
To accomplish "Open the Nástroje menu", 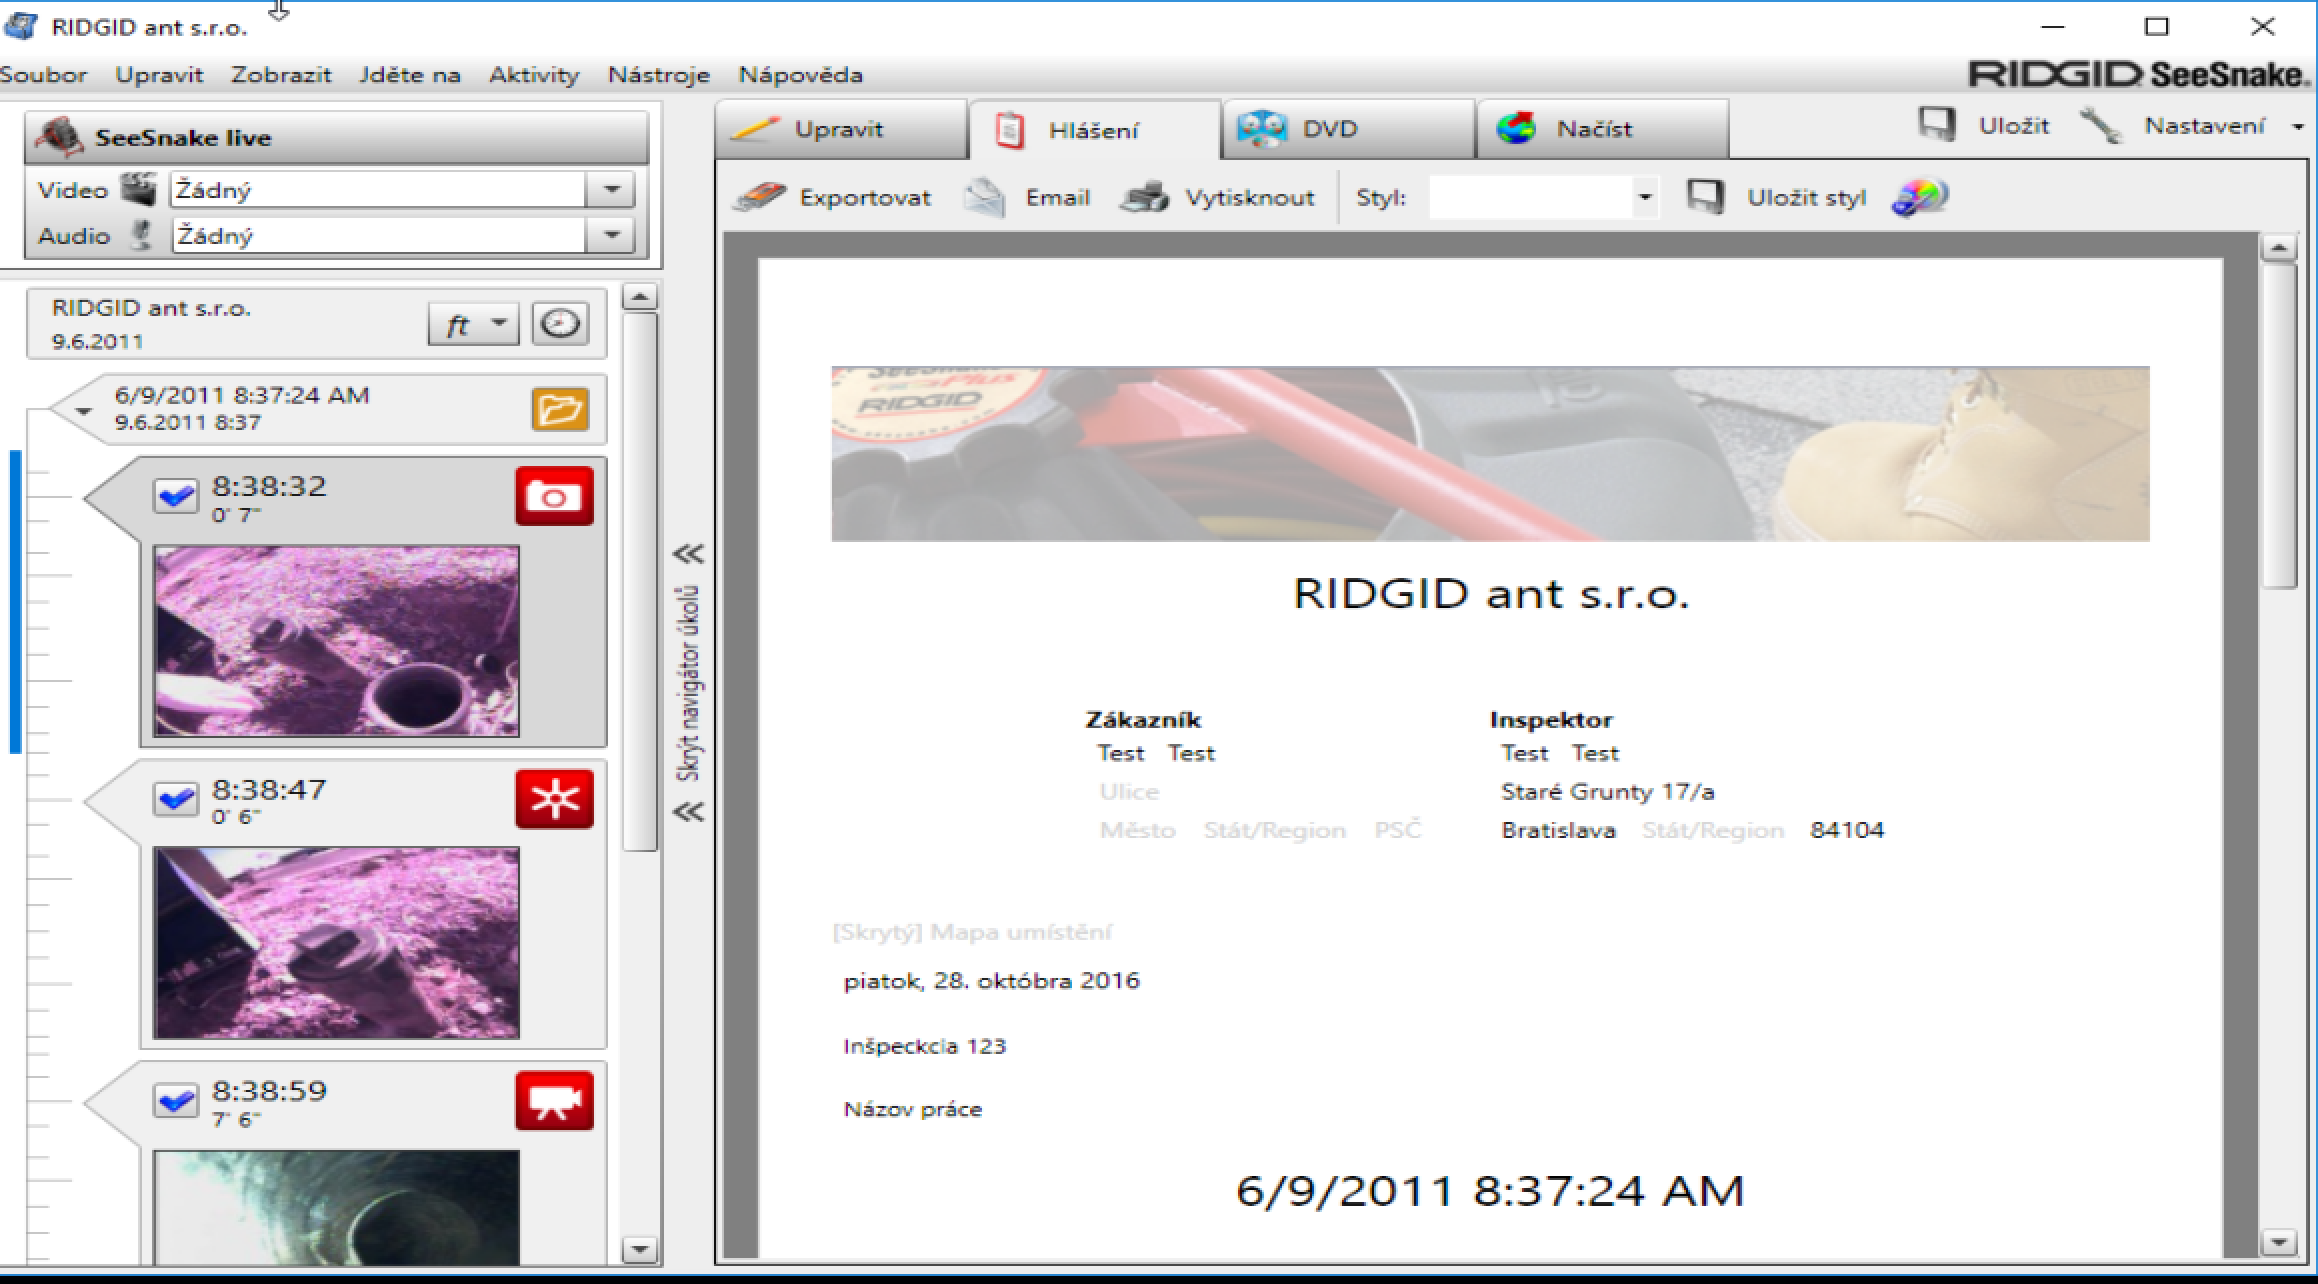I will click(x=659, y=75).
